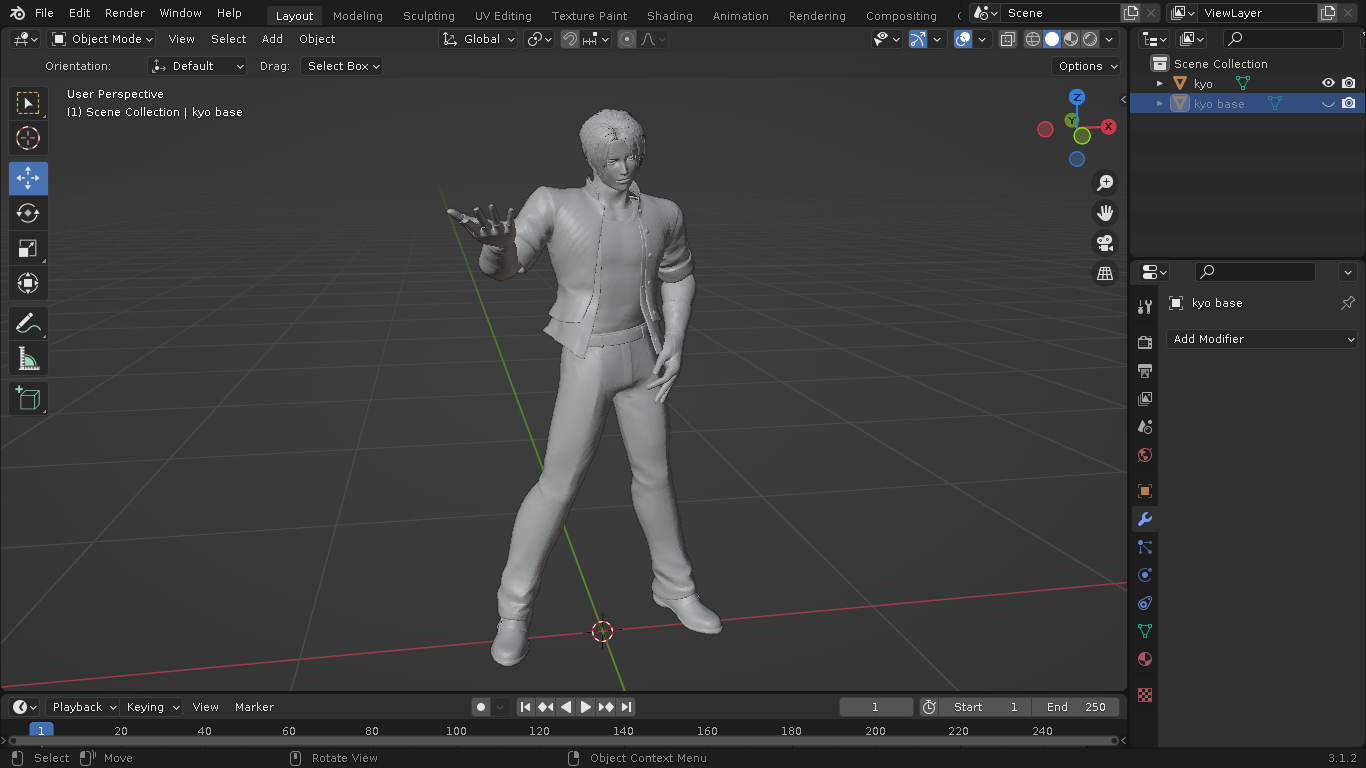Select the Rotate tool in the toolbar
Viewport: 1366px width, 768px height.
click(28, 213)
